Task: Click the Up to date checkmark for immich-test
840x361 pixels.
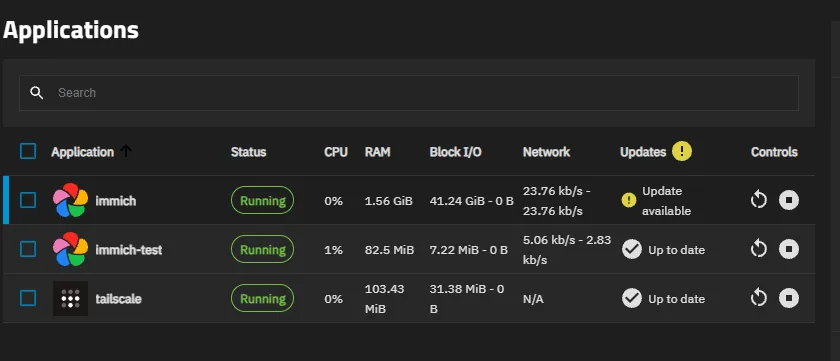Action: coord(632,249)
